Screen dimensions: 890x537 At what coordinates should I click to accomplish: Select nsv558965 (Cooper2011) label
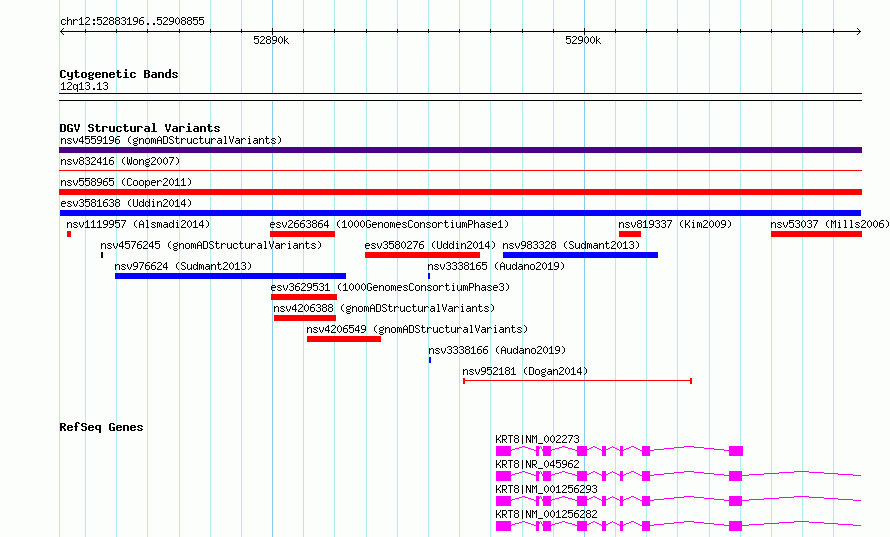click(x=126, y=182)
